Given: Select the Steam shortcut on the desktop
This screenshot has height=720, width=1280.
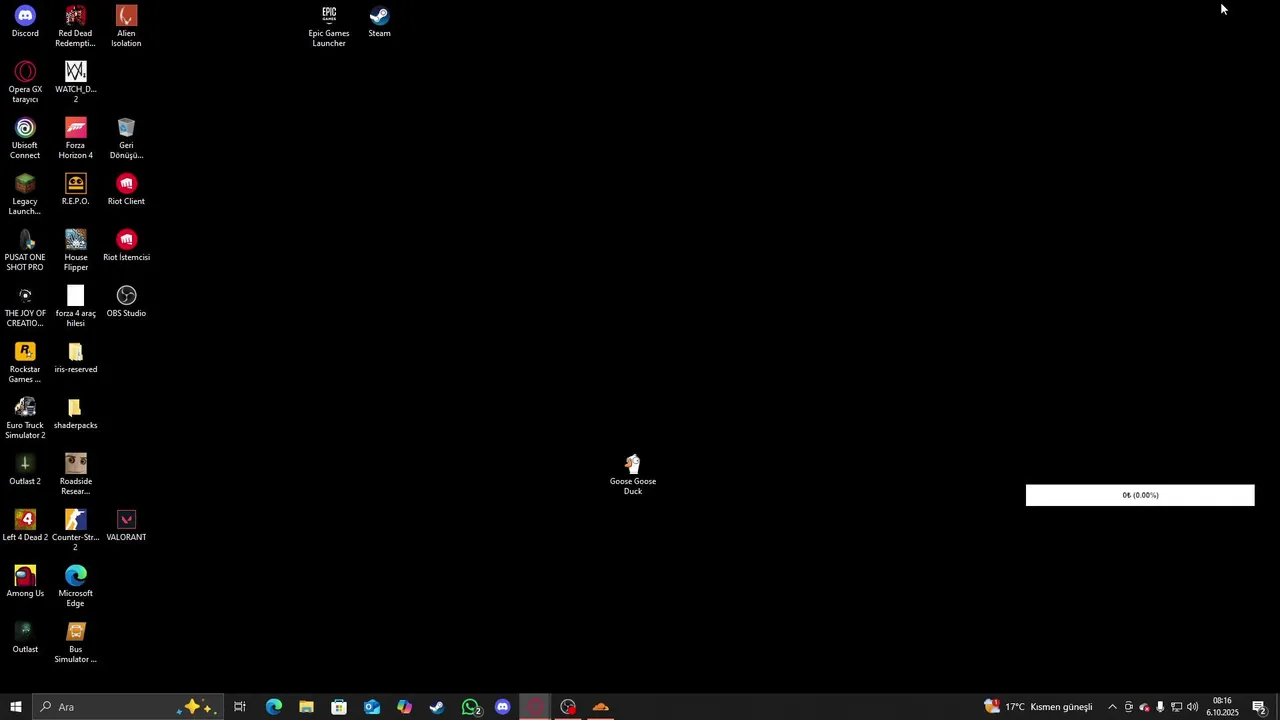Looking at the screenshot, I should pos(379,23).
